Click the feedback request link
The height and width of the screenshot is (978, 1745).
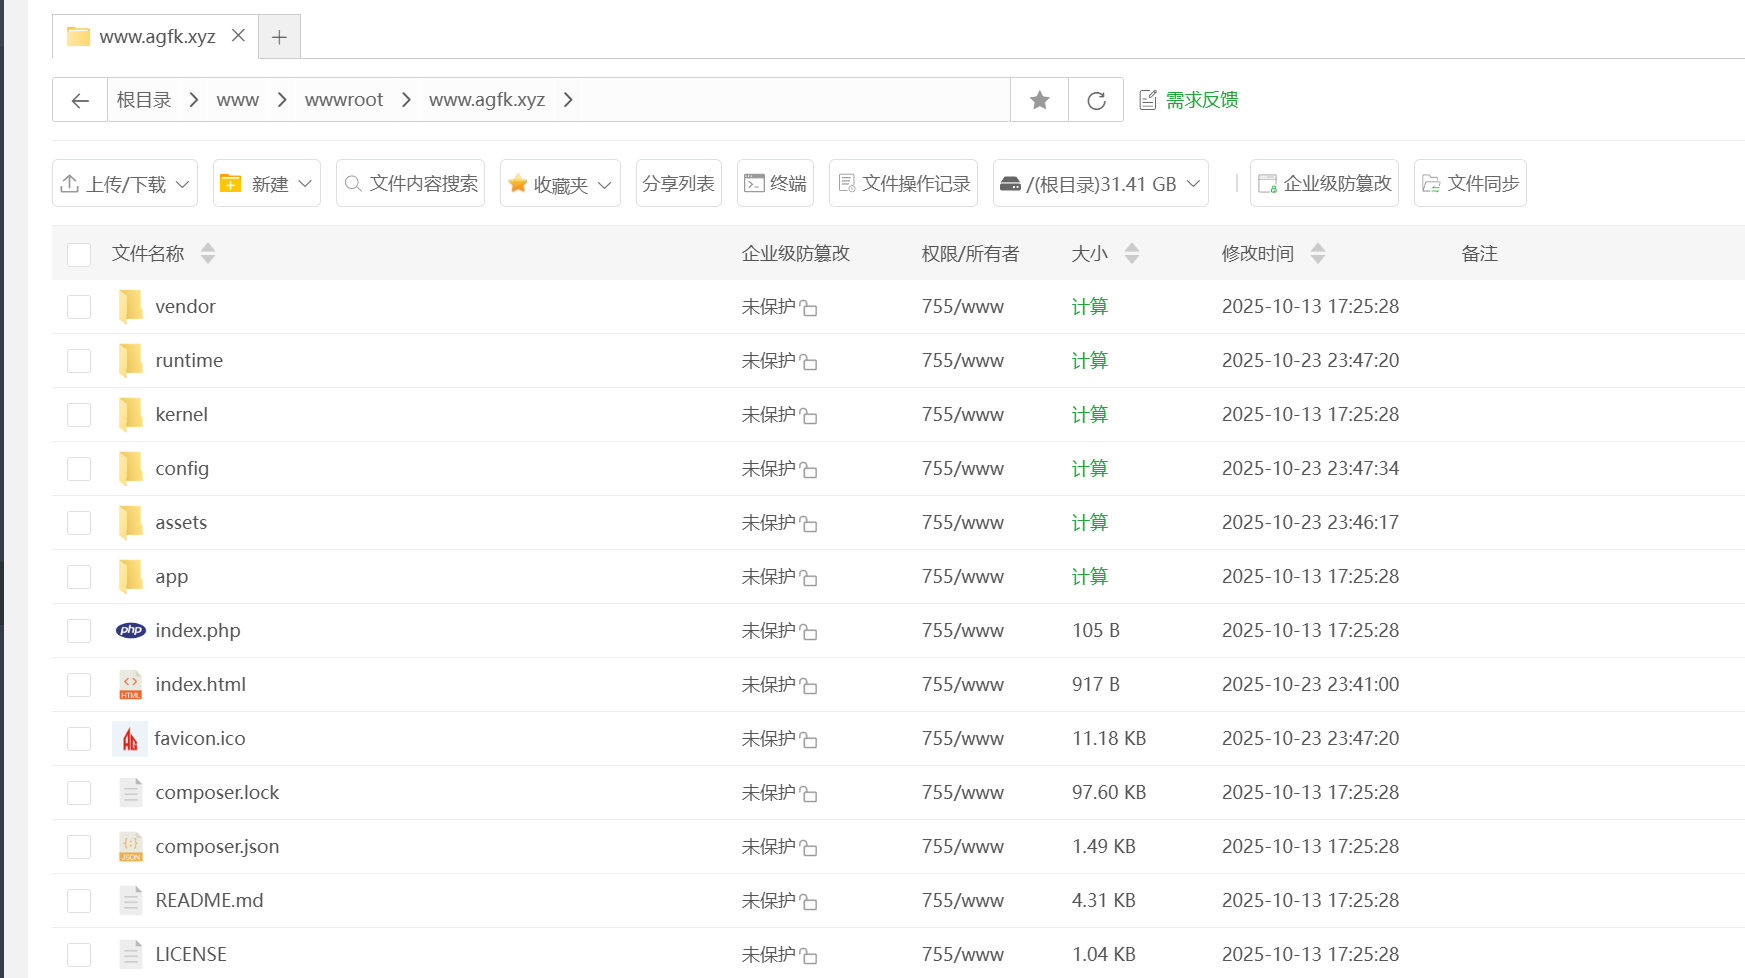coord(1201,100)
